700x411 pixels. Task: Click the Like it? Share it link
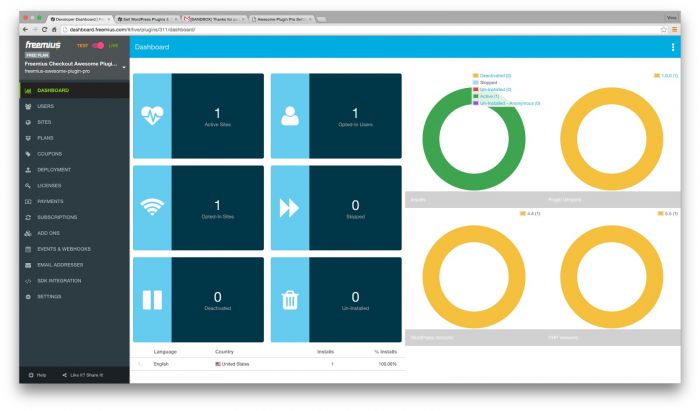(x=83, y=375)
